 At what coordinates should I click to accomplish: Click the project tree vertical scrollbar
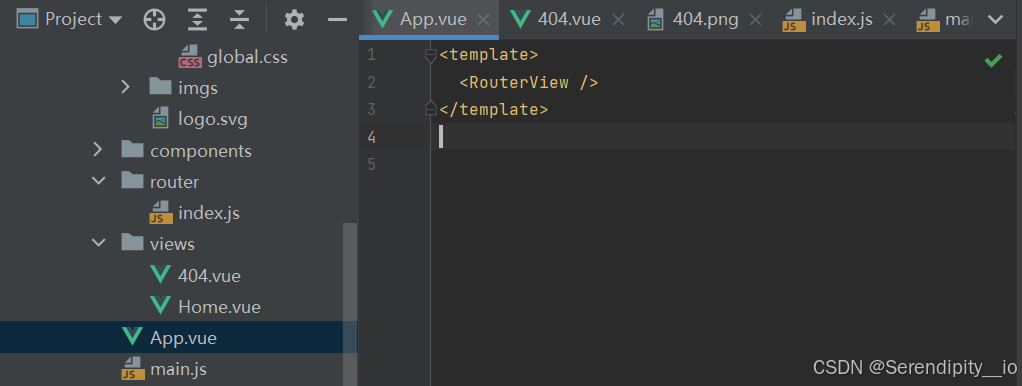point(350,304)
